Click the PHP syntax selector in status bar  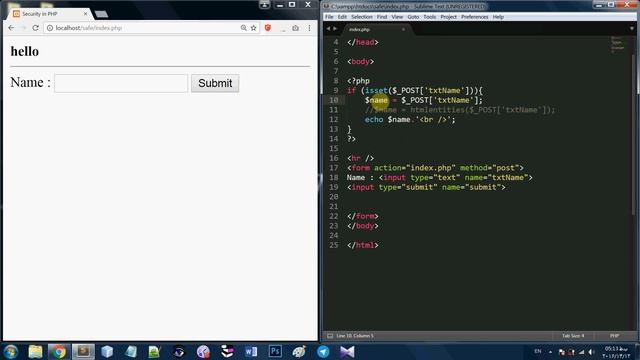614,336
